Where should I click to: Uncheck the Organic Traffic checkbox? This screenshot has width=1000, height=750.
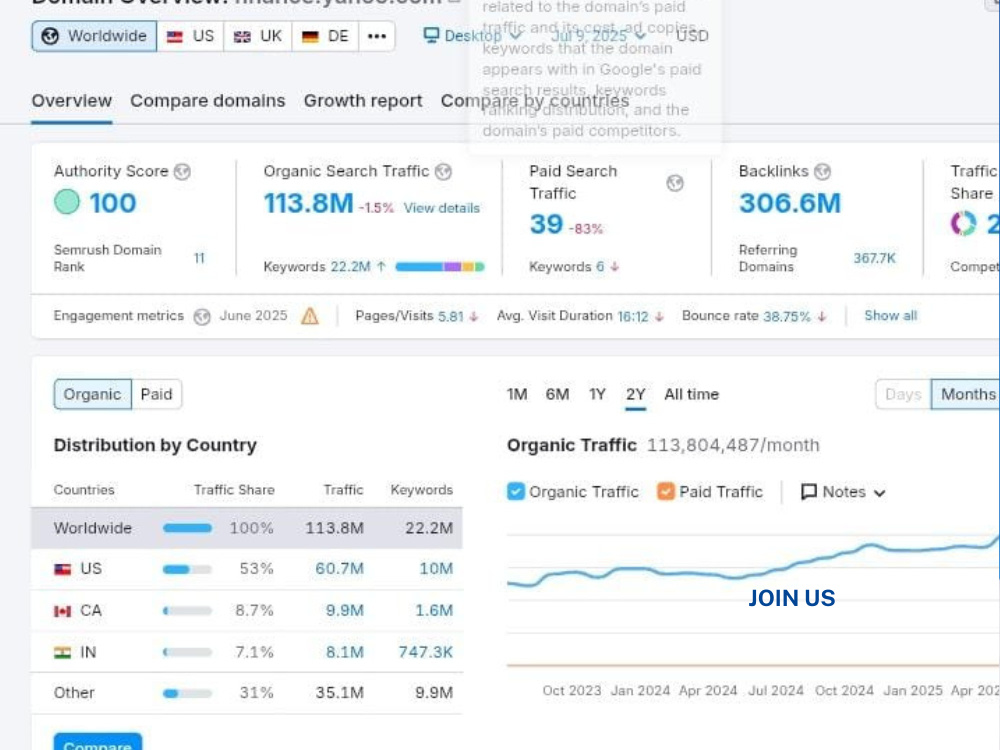(x=515, y=492)
